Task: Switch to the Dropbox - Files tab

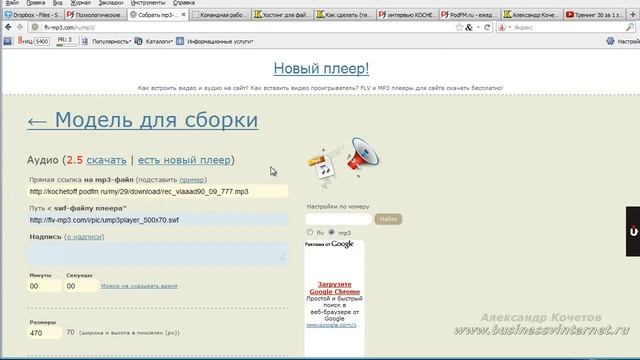Action: tap(33, 15)
